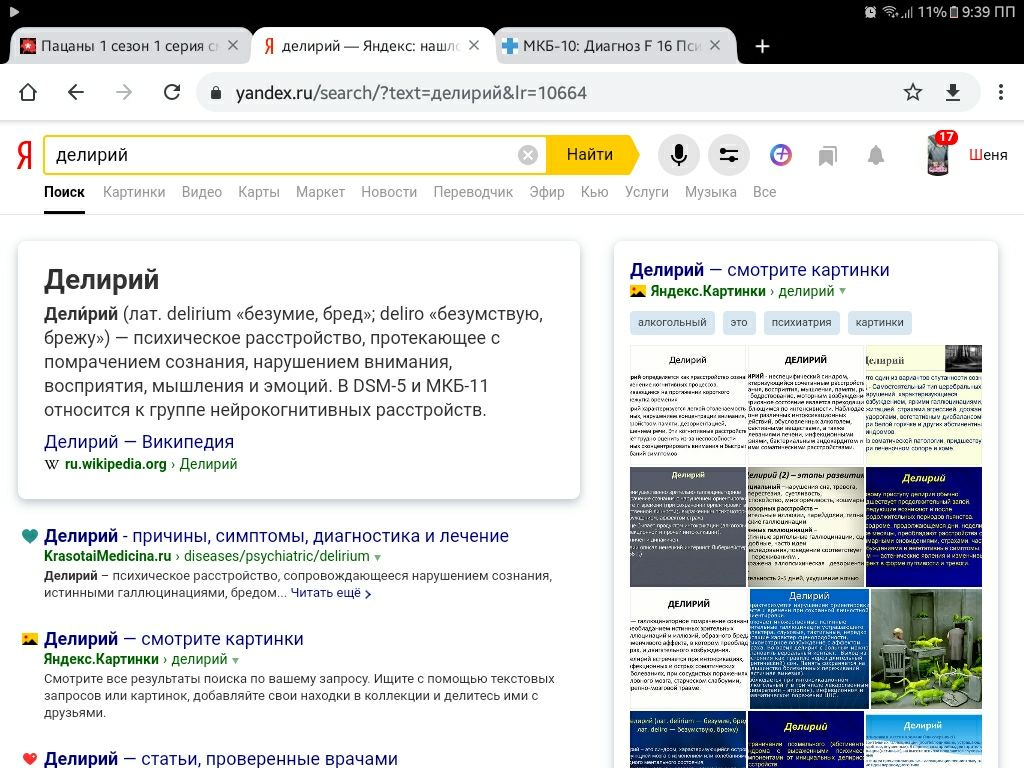Image resolution: width=1024 pixels, height=768 pixels.
Task: Click the red heart icon by статьи result
Action: [x=29, y=759]
